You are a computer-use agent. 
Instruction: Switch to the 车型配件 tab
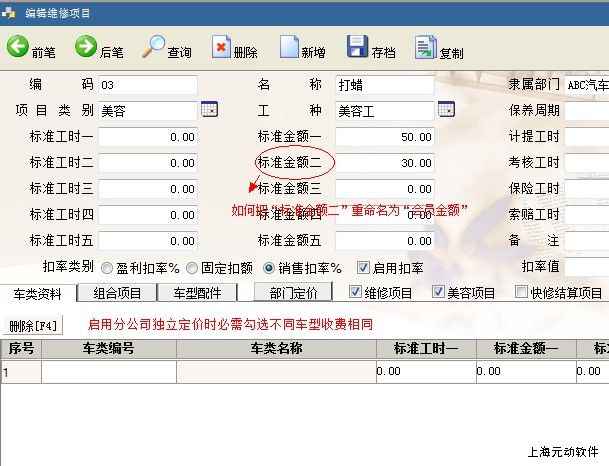(197, 293)
